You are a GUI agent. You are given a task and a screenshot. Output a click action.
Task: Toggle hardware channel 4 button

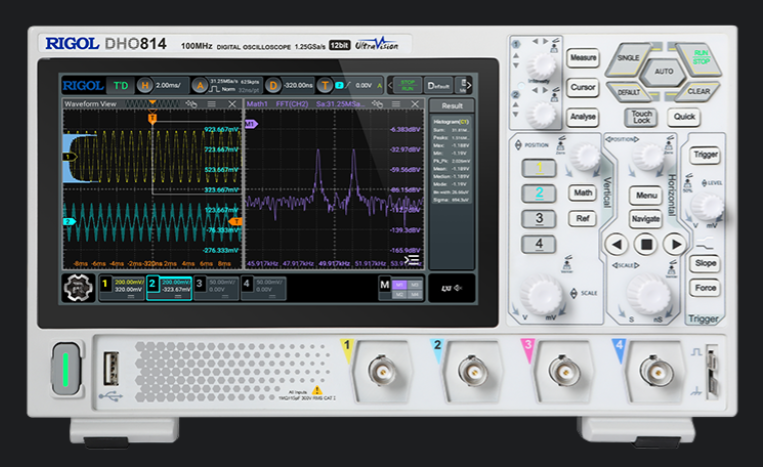point(539,244)
